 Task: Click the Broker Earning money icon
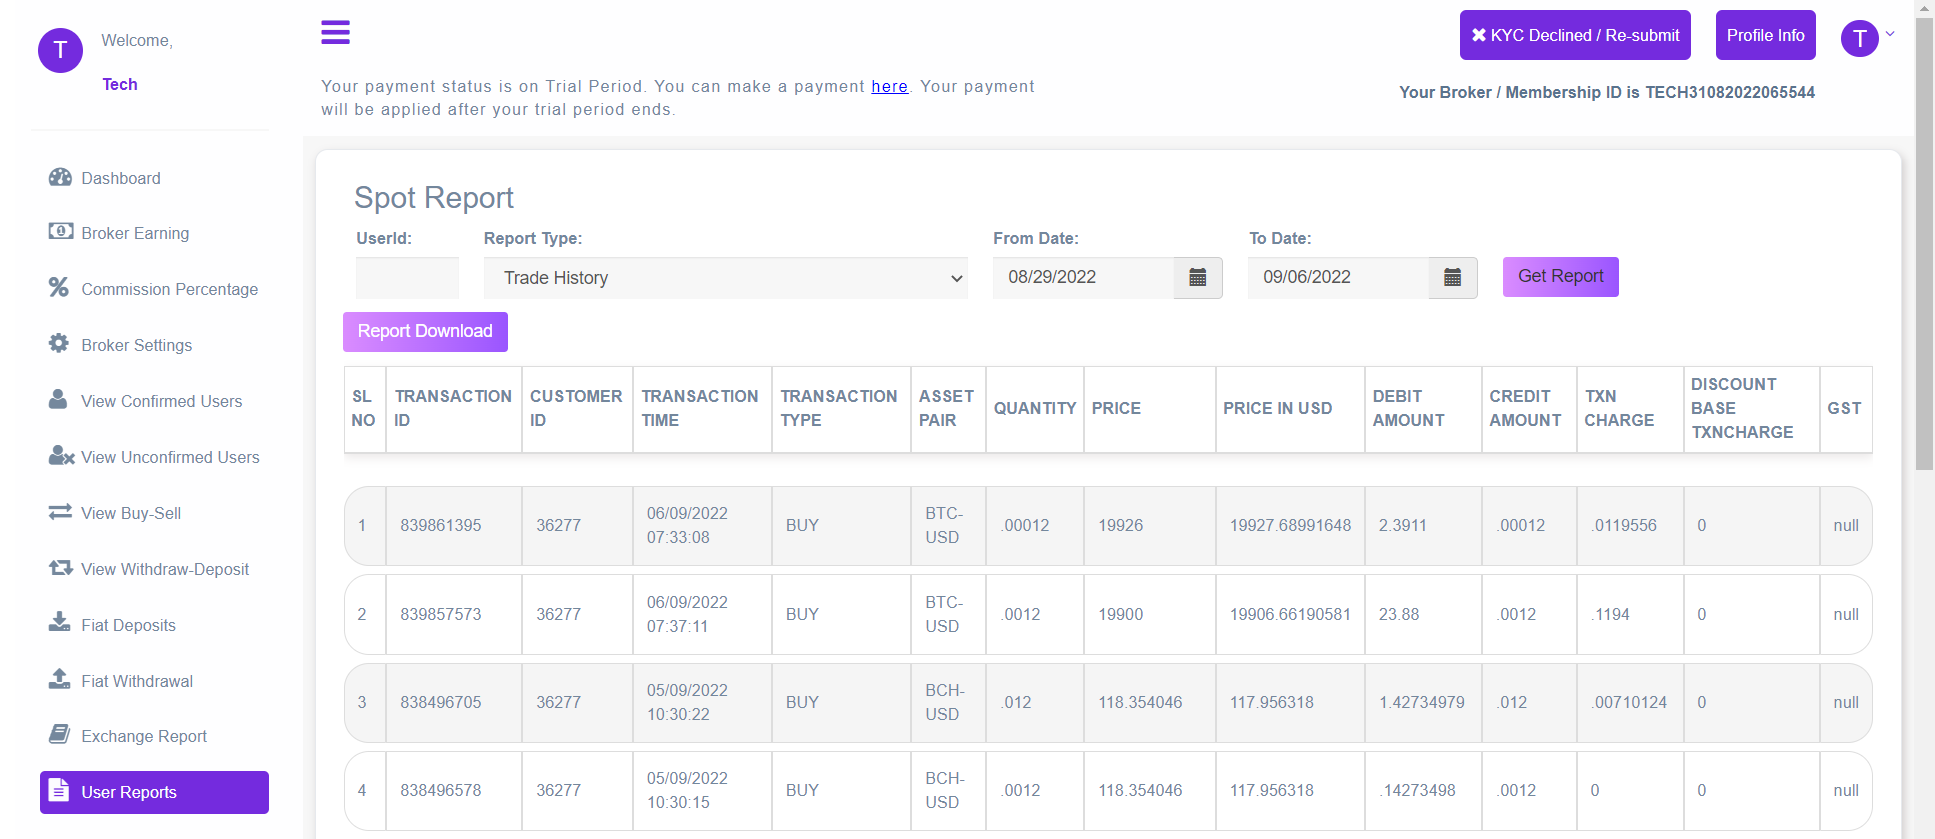coord(60,232)
